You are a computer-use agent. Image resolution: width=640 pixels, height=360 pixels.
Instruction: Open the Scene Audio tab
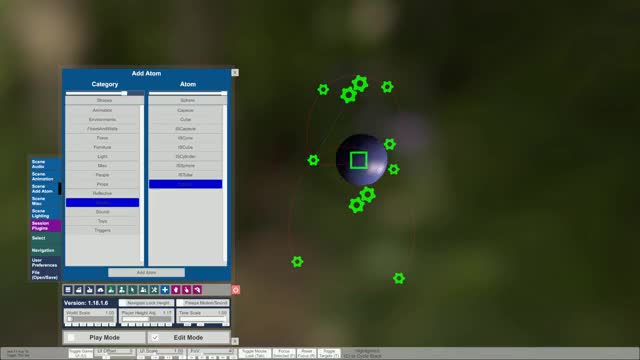point(45,164)
